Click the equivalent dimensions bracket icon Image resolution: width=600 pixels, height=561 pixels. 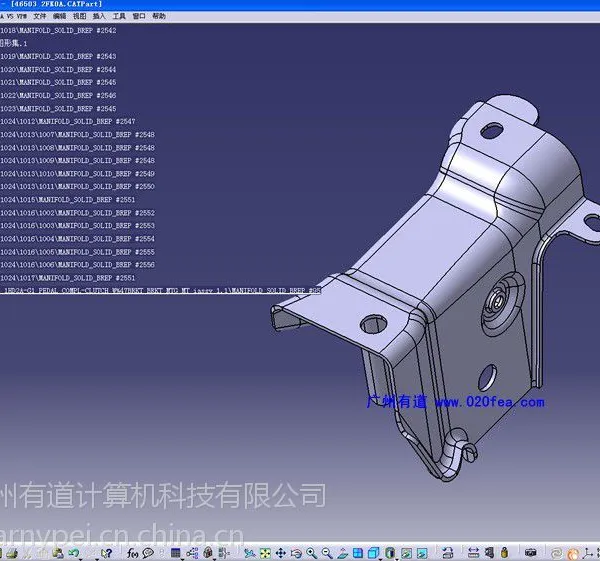[224, 553]
